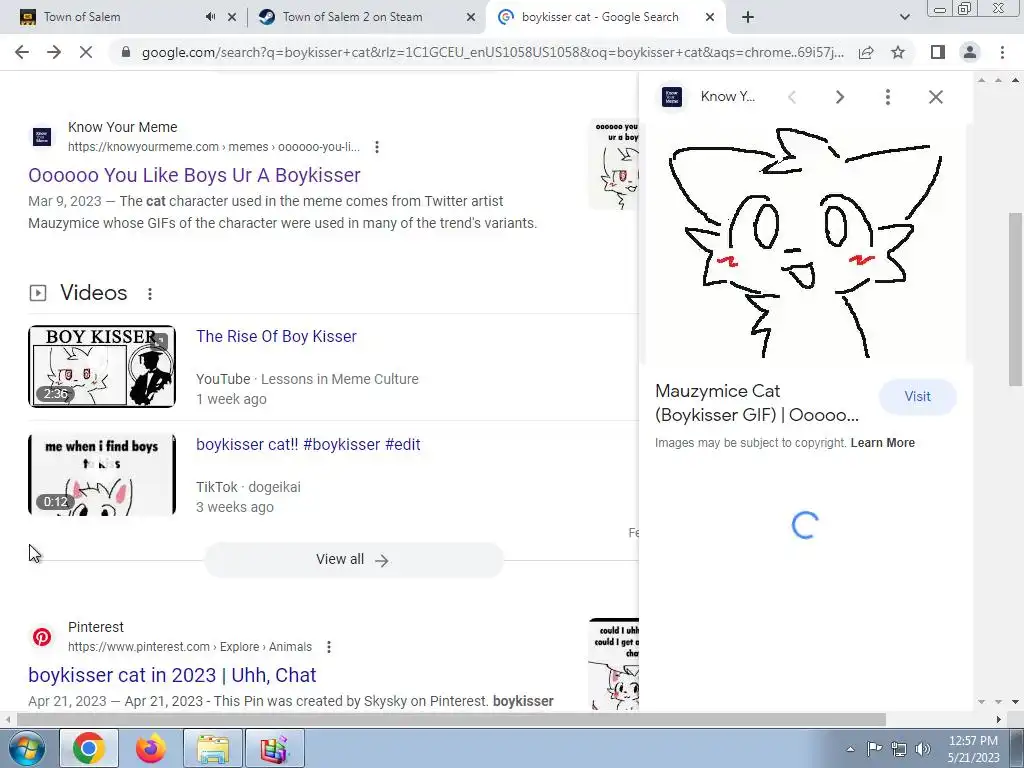Open a new browser tab
This screenshot has width=1024, height=768.
click(748, 18)
